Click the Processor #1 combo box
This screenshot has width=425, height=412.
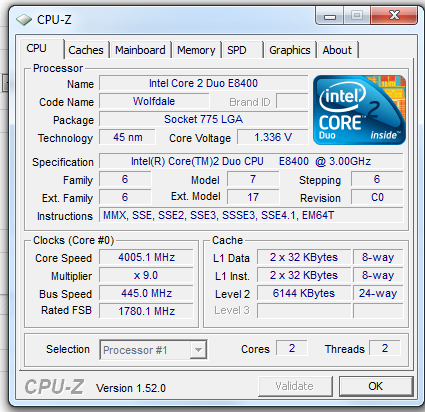pos(153,350)
